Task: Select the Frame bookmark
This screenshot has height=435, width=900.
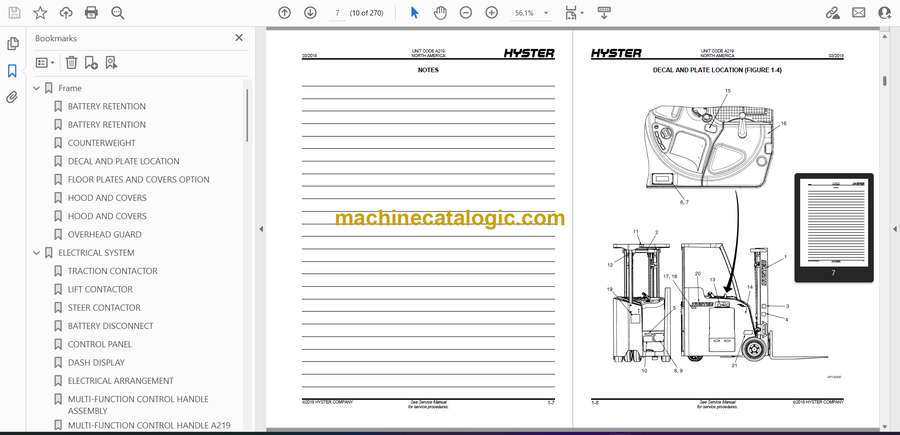Action: [x=70, y=88]
